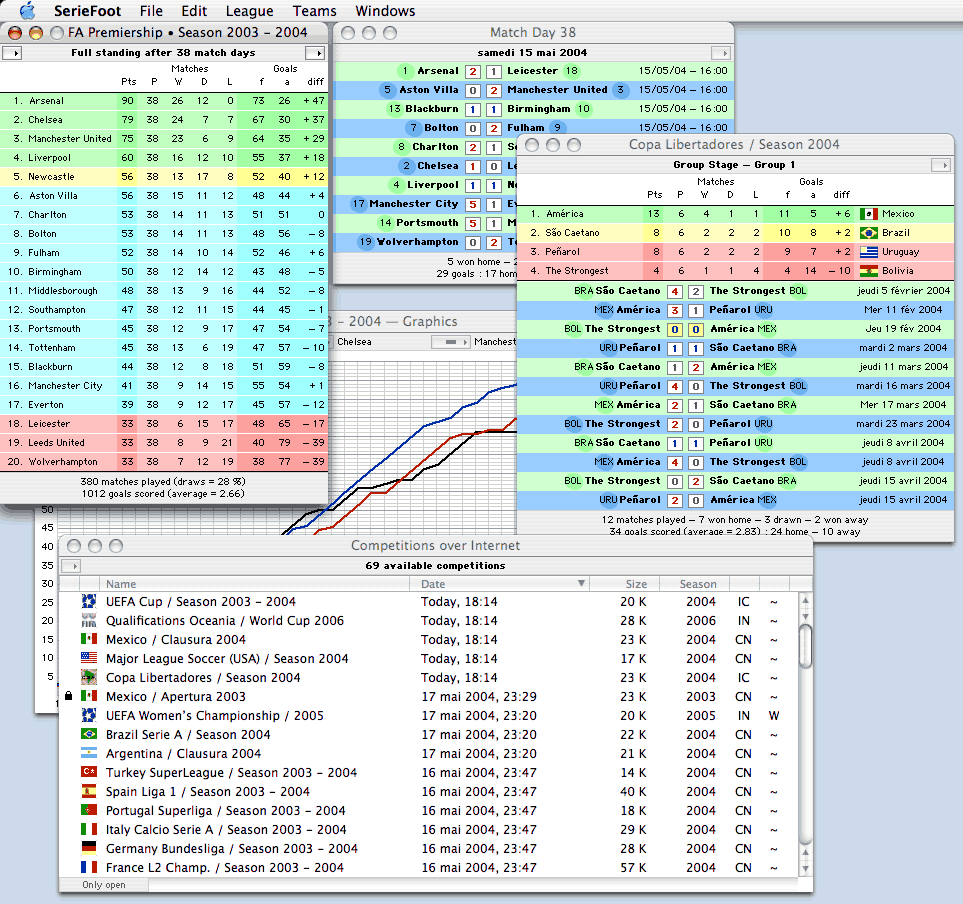Click the Mexico flag in Copa Libertadores standings
The height and width of the screenshot is (904, 963).
click(868, 214)
